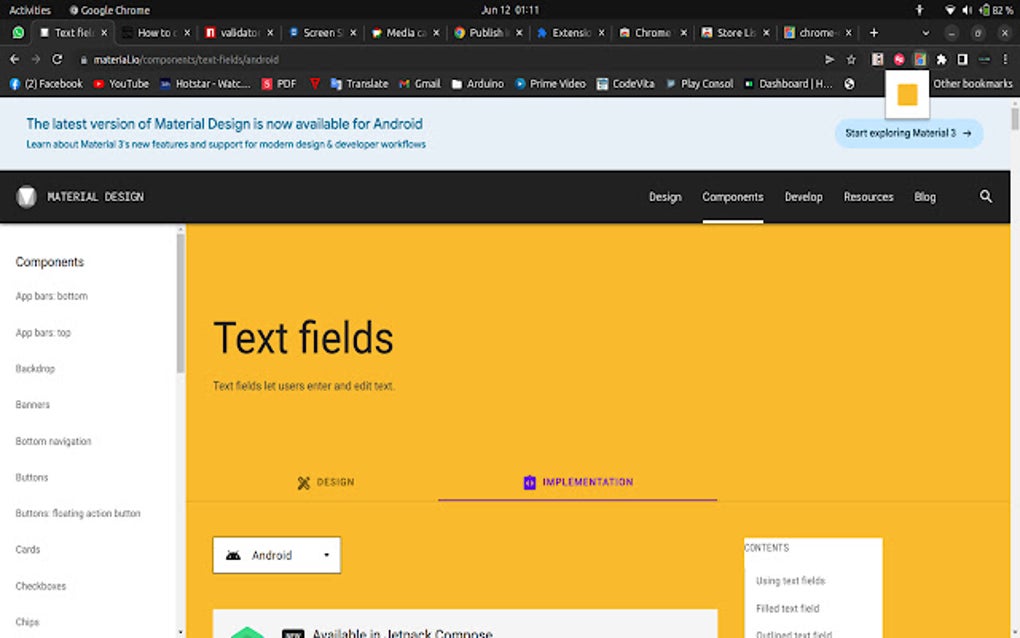Click the Android robot icon in platform selector
The width and height of the screenshot is (1020, 638).
click(x=231, y=555)
